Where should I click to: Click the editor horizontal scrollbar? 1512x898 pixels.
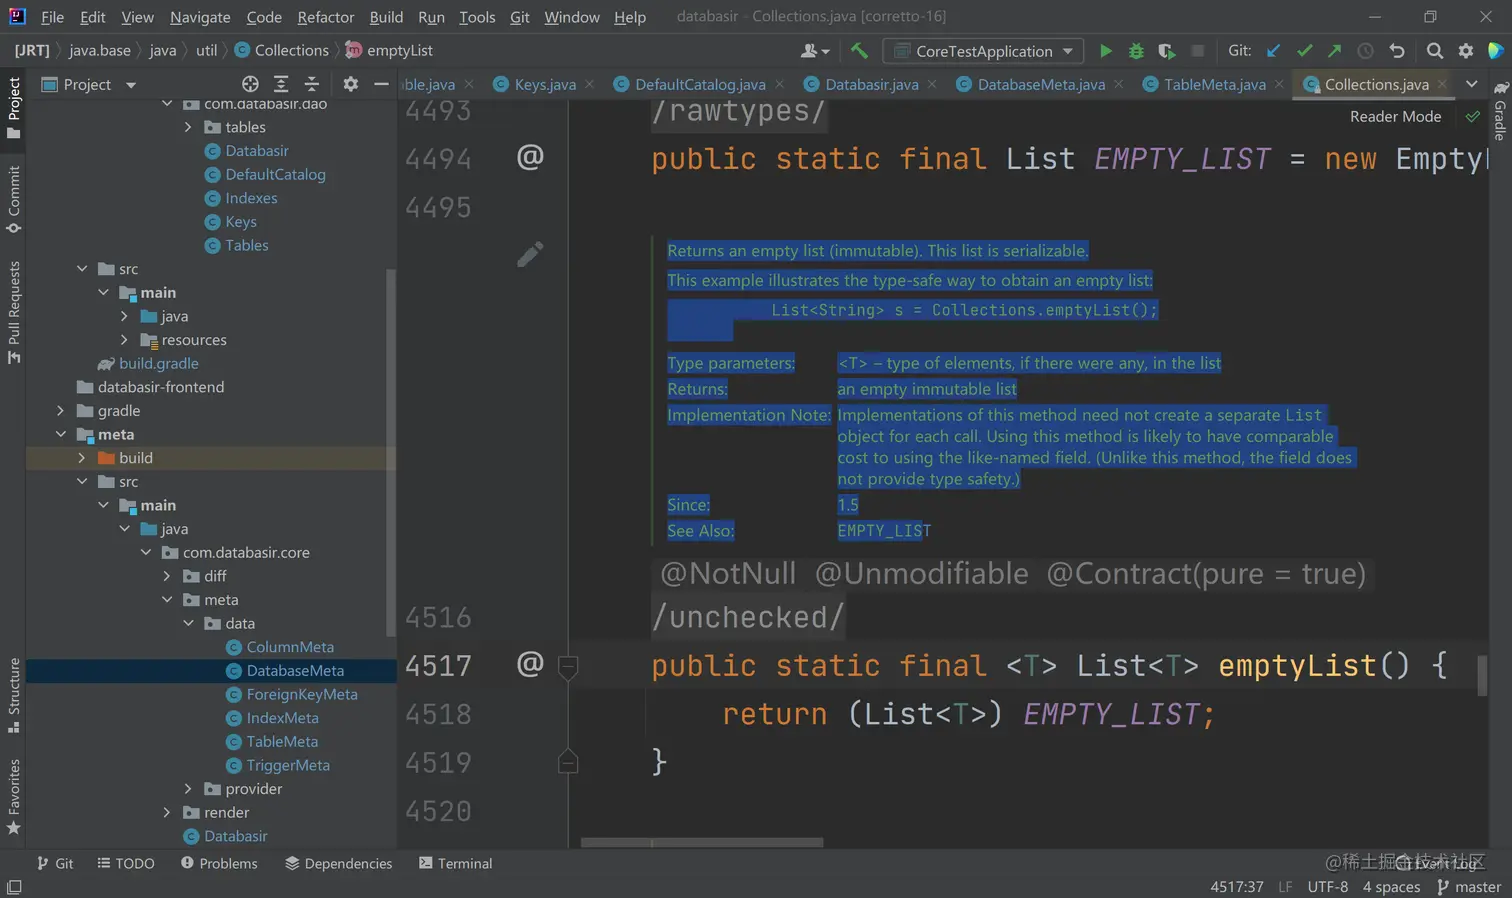(x=702, y=842)
